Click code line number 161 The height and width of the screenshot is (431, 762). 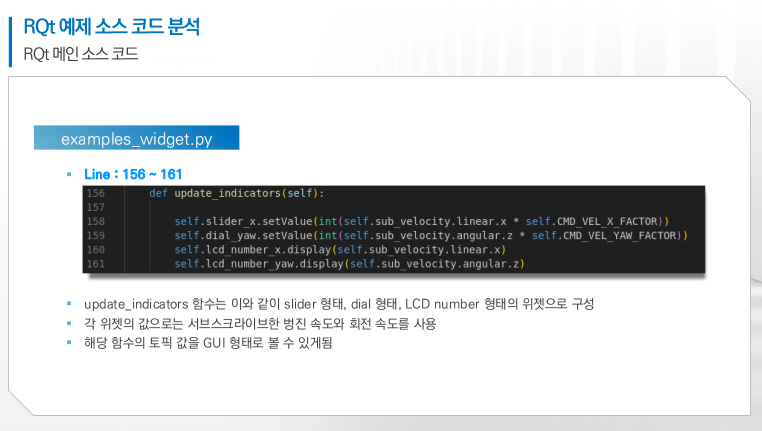(x=96, y=263)
